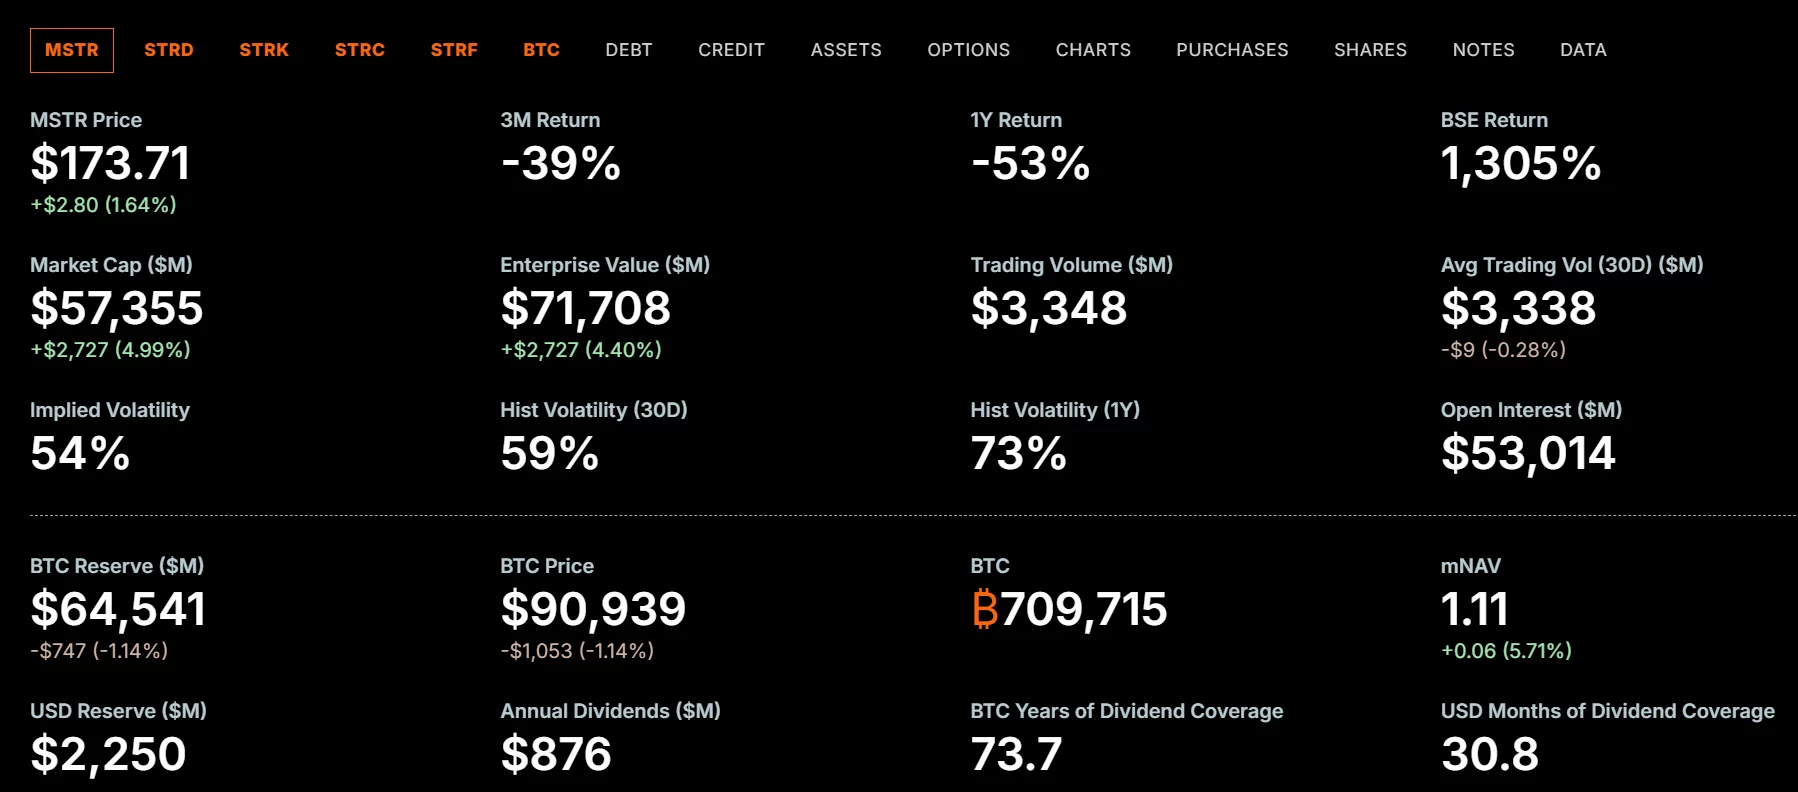This screenshot has width=1798, height=792.
Task: Open the DEBT section
Action: pyautogui.click(x=629, y=50)
